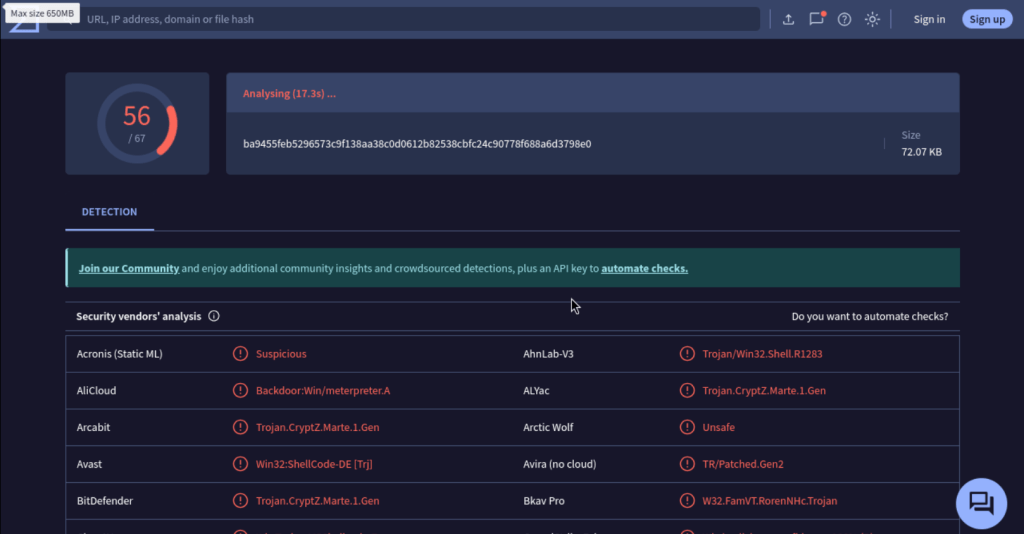Click warning icon beside Trojan/Win32.Shell.R1283
Viewport: 1024px width, 534px height.
(x=687, y=354)
